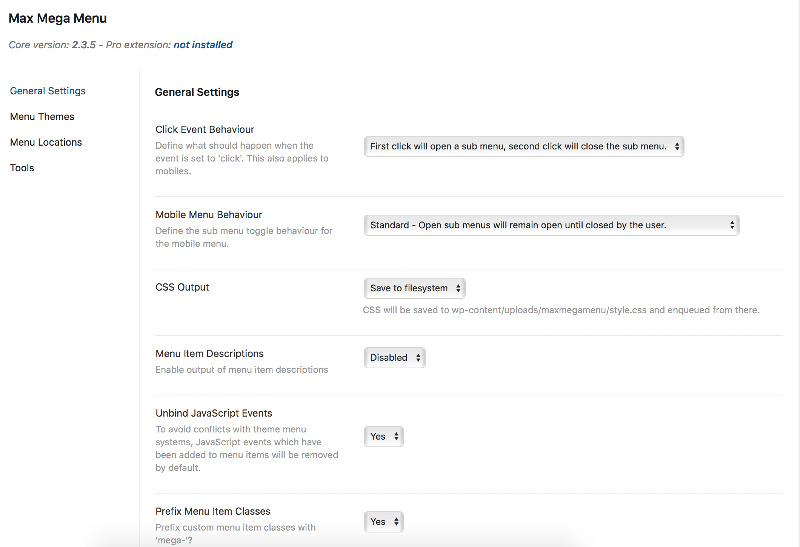Click the CSS Output label
The height and width of the screenshot is (547, 800).
point(182,287)
